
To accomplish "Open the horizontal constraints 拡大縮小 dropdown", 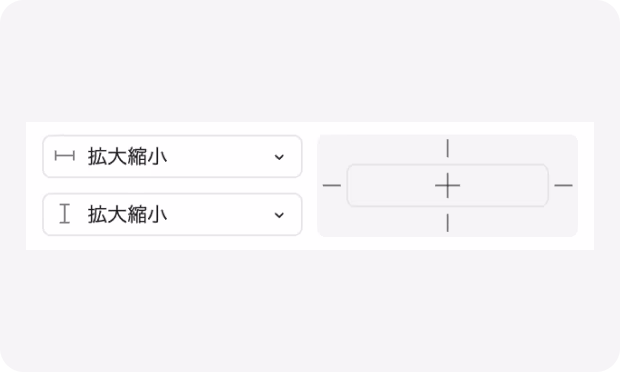I will click(x=172, y=157).
